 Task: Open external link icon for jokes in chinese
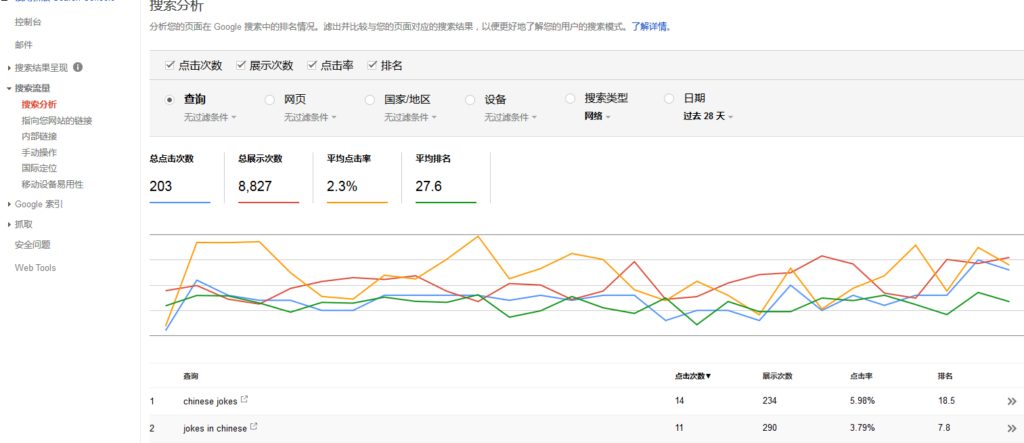(254, 427)
